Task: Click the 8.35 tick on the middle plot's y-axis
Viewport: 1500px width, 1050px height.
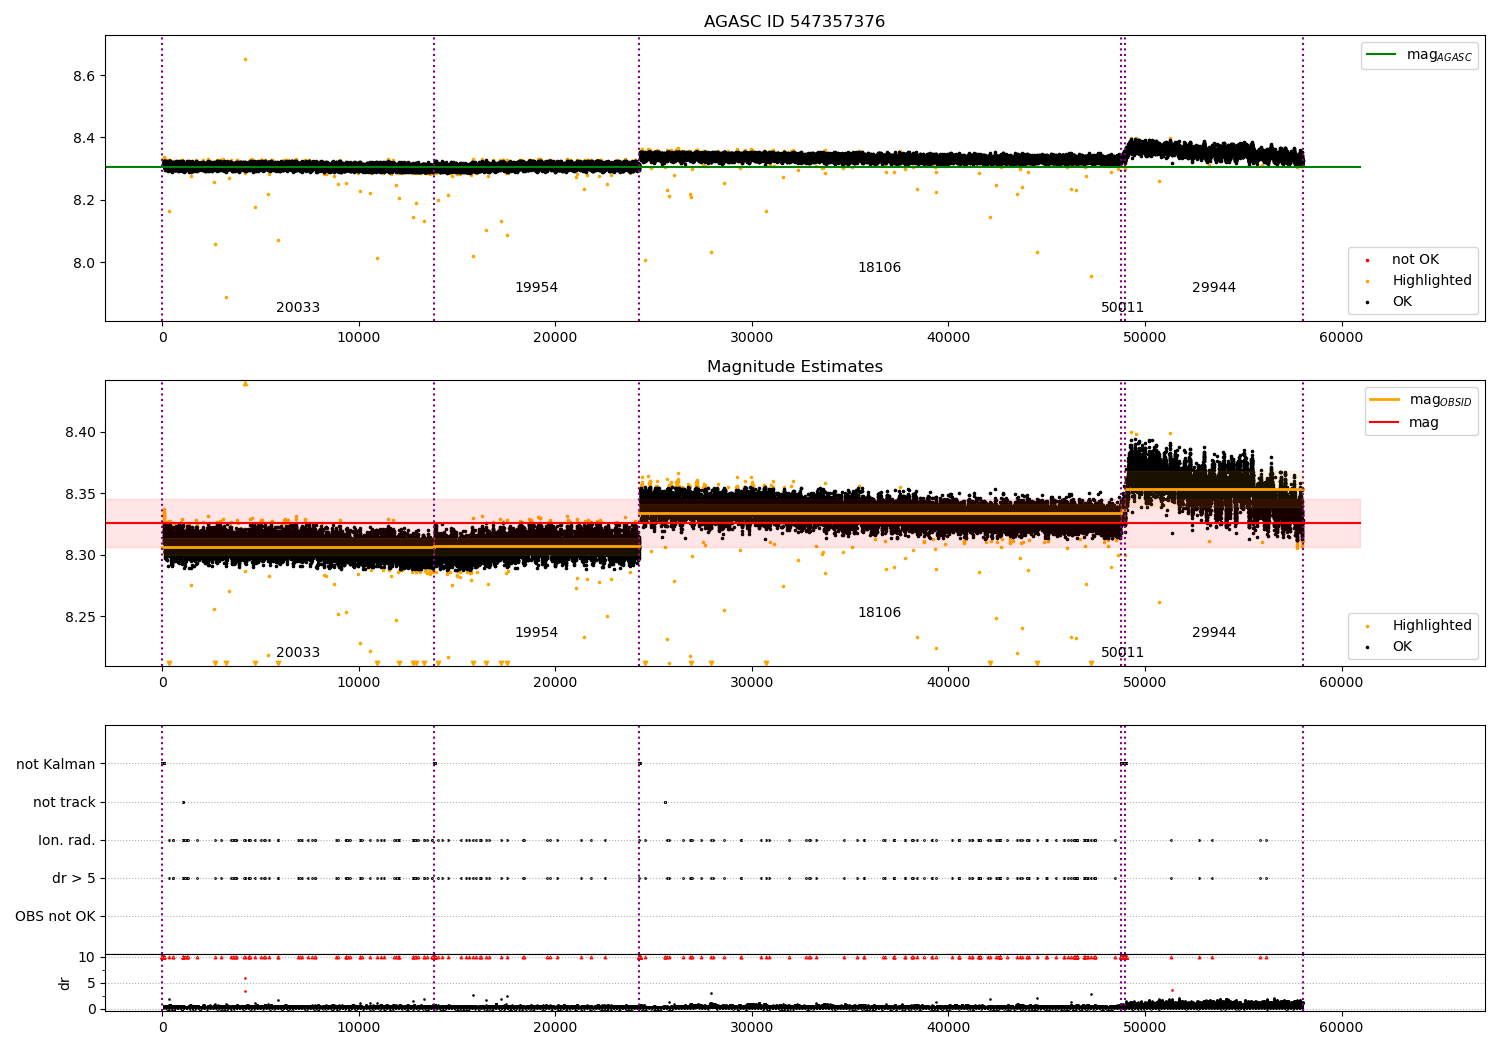Action: click(x=79, y=495)
